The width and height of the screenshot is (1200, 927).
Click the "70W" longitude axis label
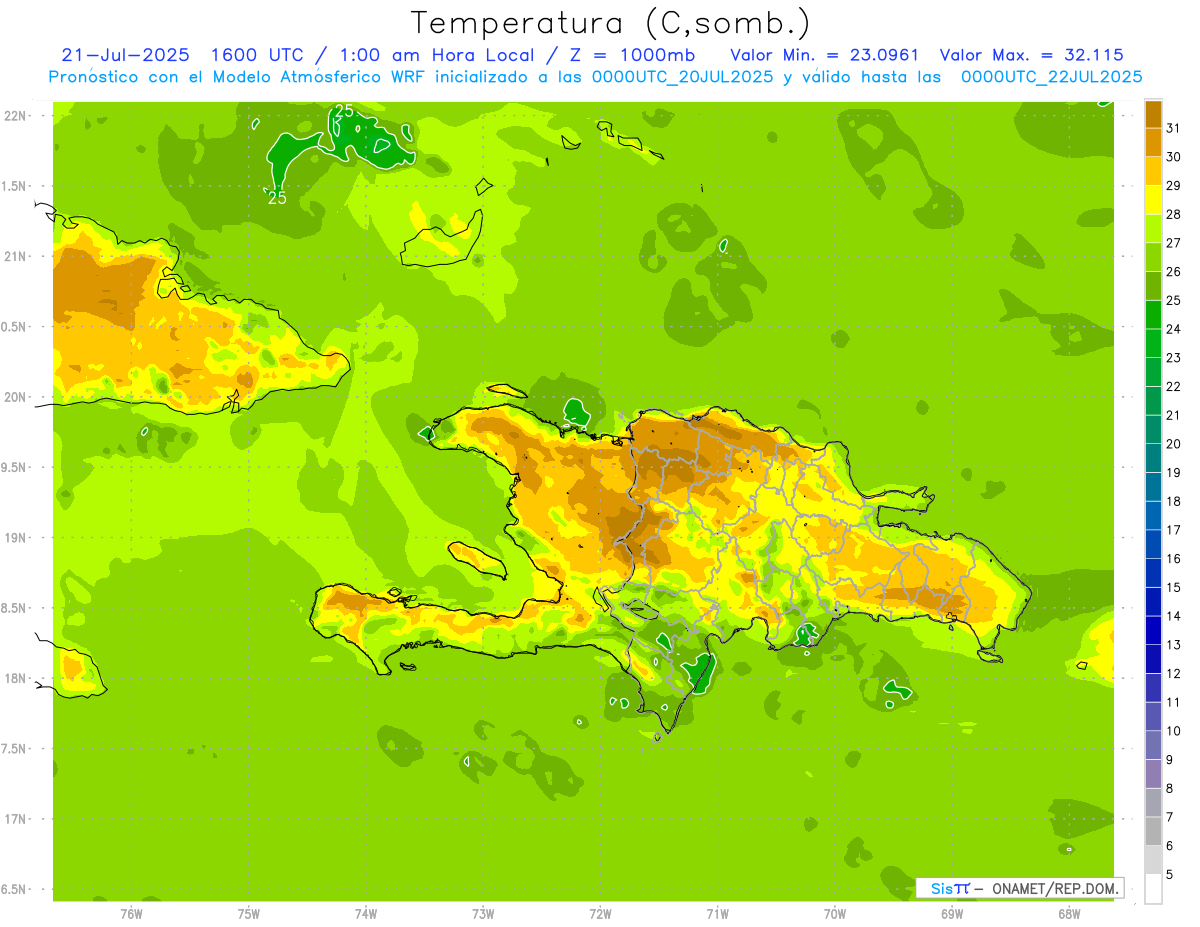(x=835, y=913)
